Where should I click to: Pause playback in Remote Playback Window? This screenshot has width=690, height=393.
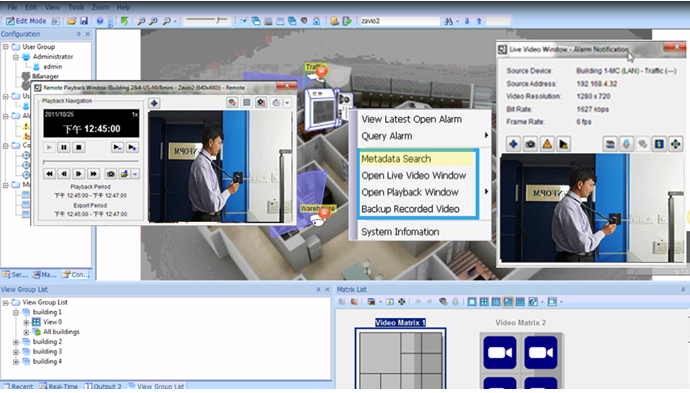click(64, 147)
